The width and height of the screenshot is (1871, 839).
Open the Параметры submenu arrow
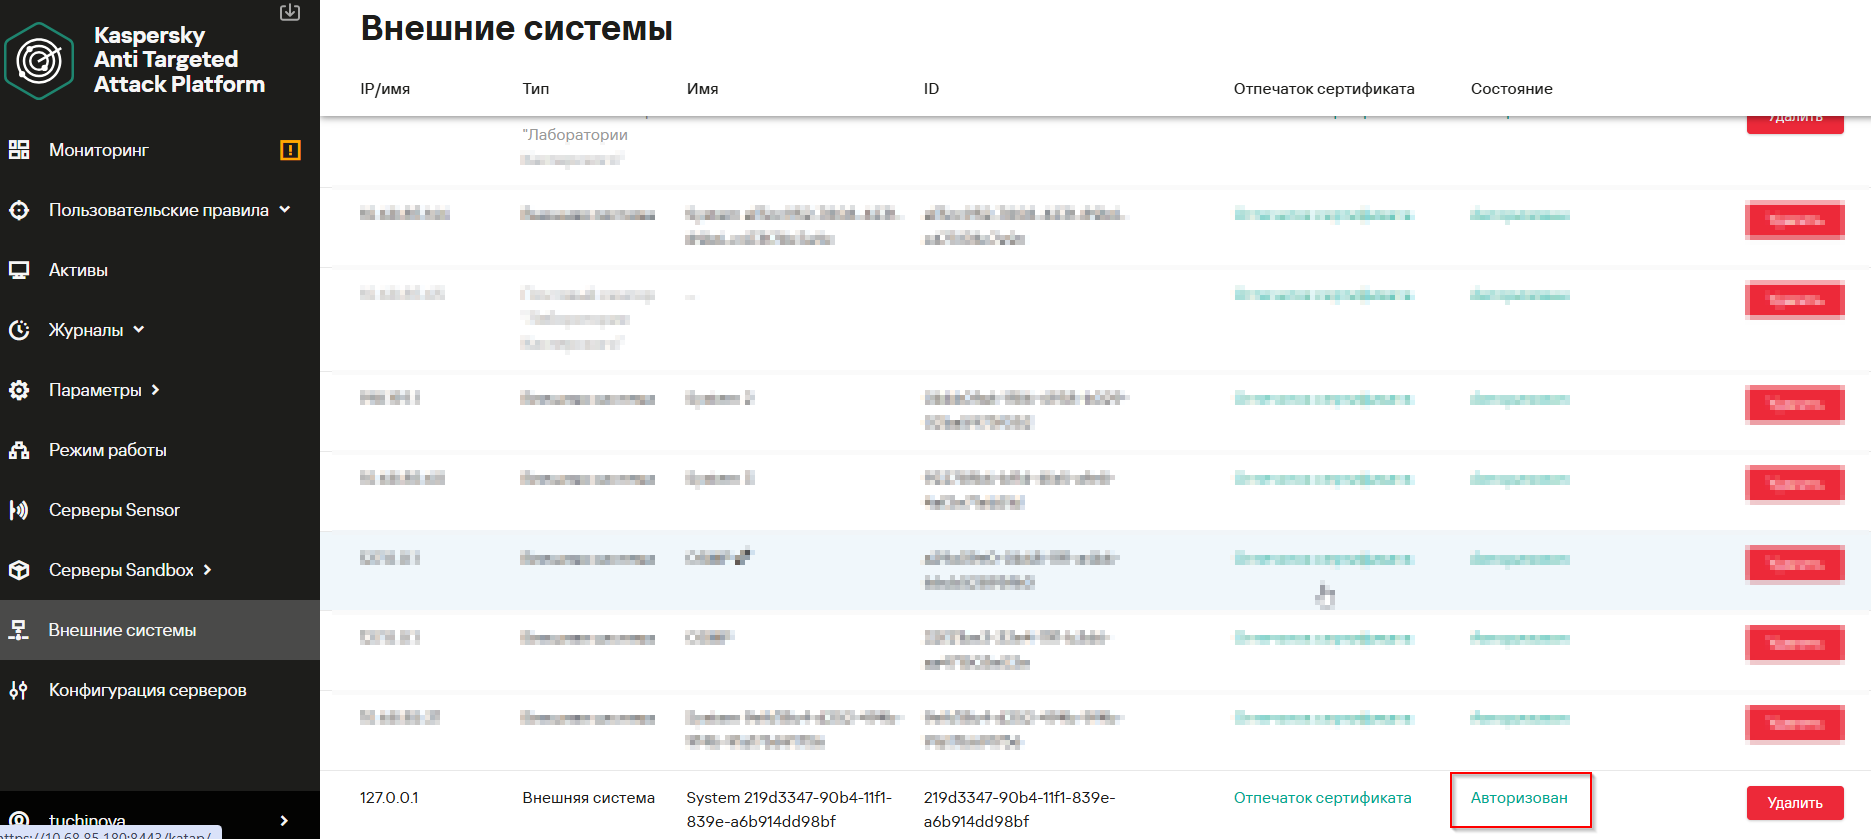156,390
